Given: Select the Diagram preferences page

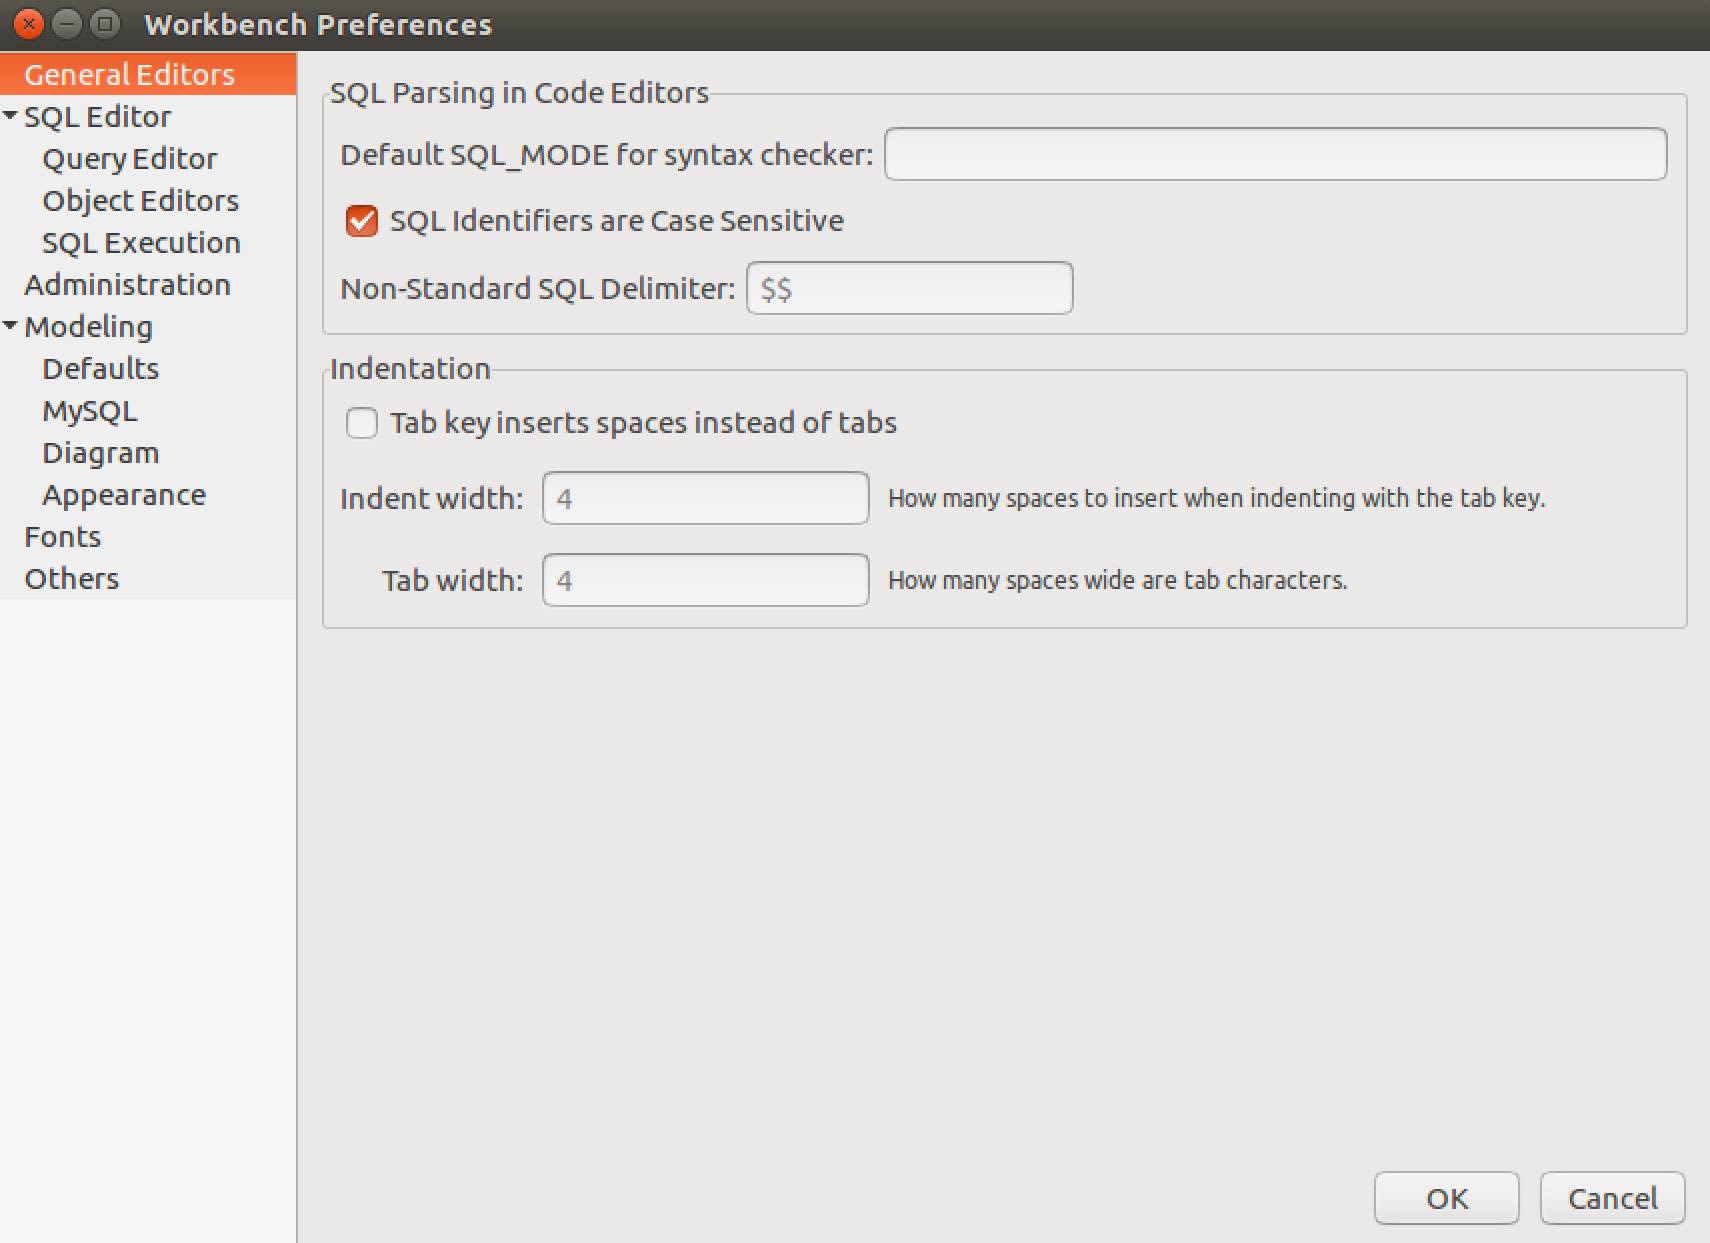Looking at the screenshot, I should tap(100, 452).
